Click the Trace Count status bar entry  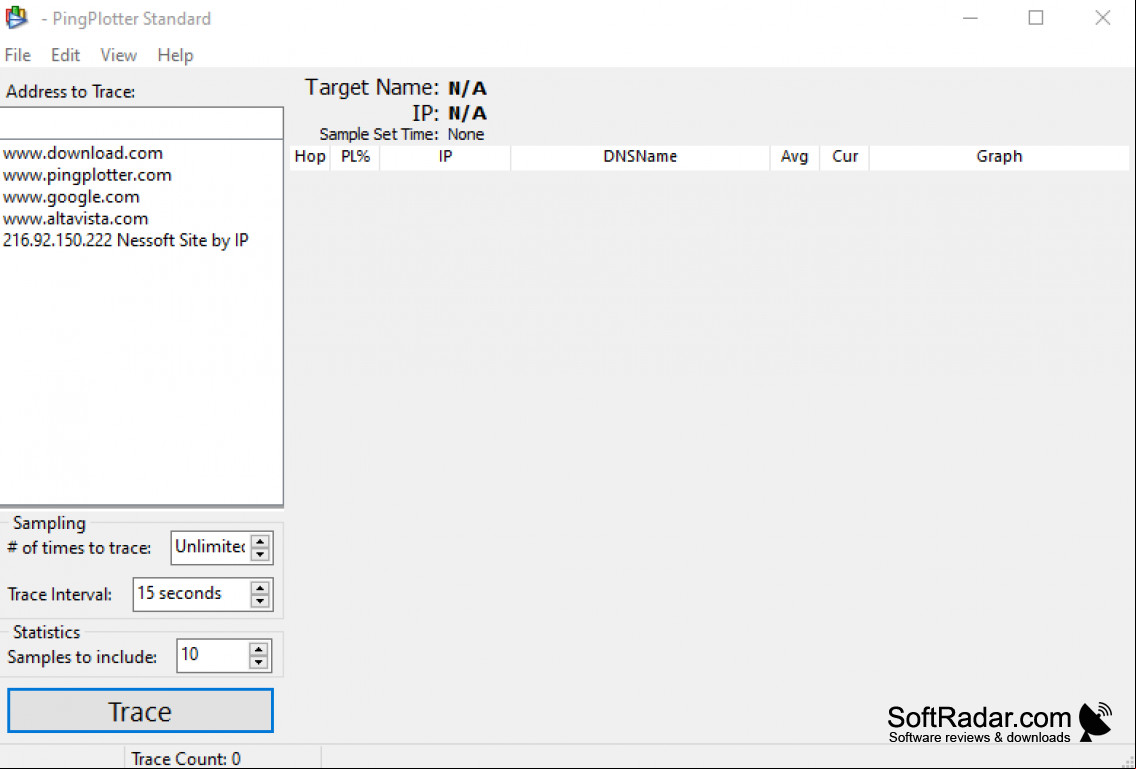point(186,759)
